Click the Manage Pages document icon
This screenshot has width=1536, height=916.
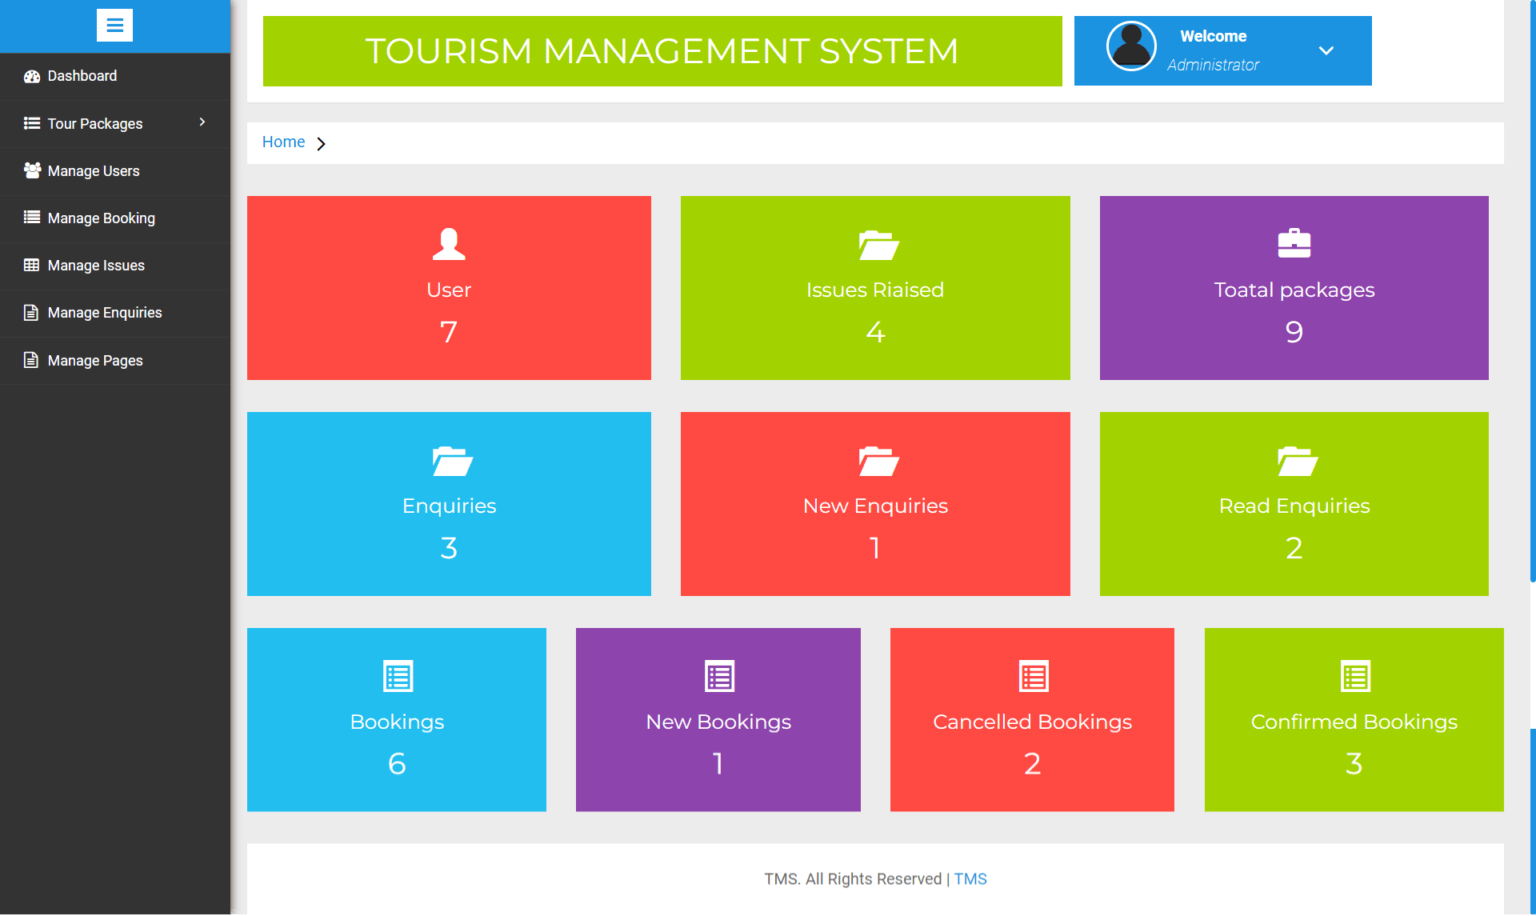pyautogui.click(x=31, y=360)
